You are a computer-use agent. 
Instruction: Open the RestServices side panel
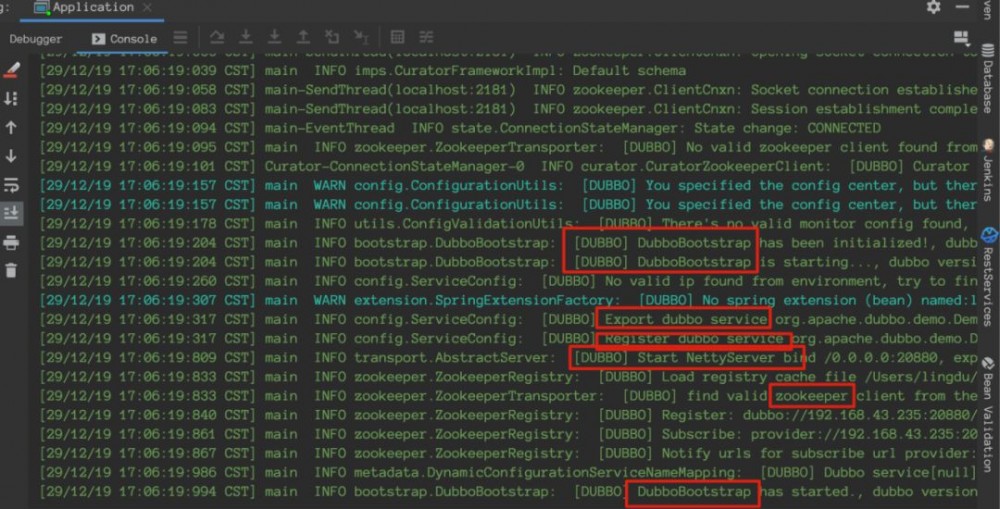(x=989, y=278)
